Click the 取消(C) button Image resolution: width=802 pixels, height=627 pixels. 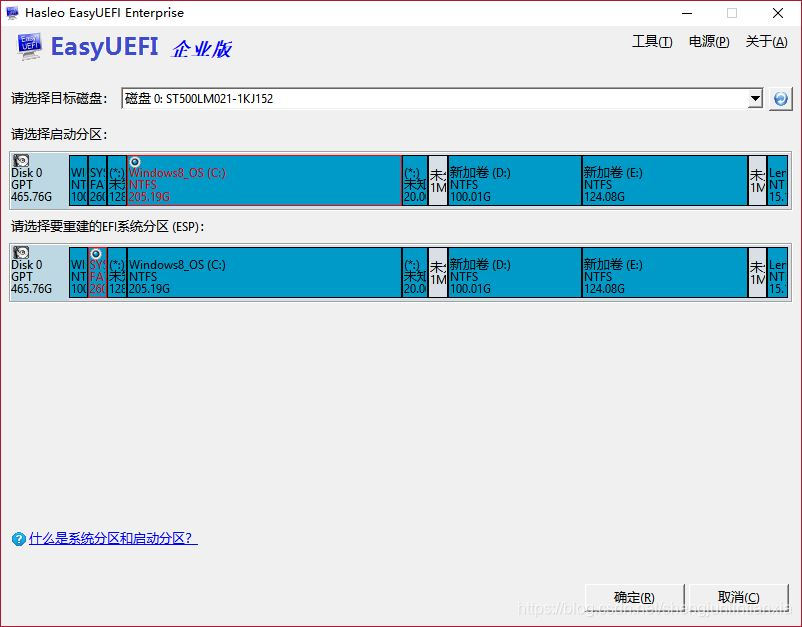[x=739, y=597]
